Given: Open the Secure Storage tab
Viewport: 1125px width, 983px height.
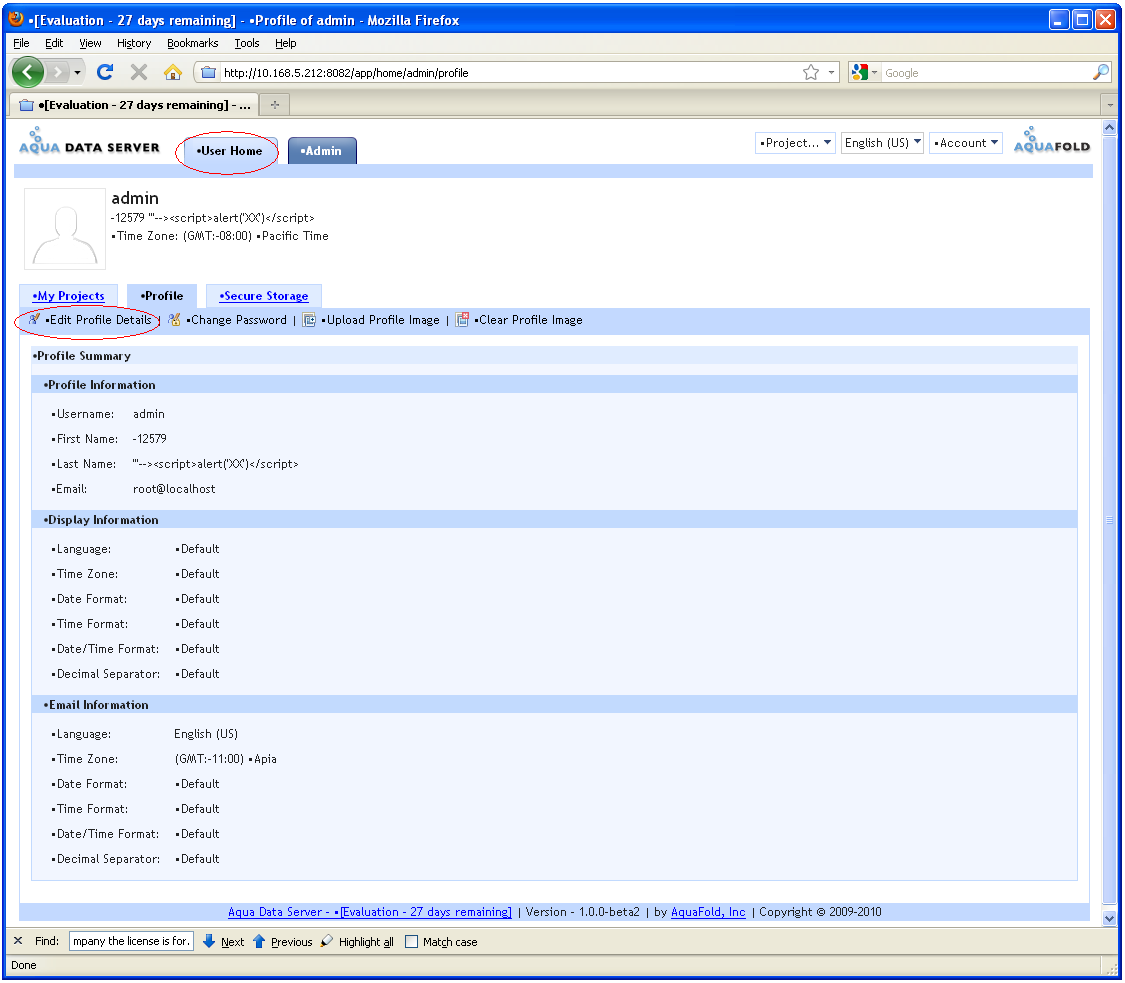Looking at the screenshot, I should tap(264, 296).
